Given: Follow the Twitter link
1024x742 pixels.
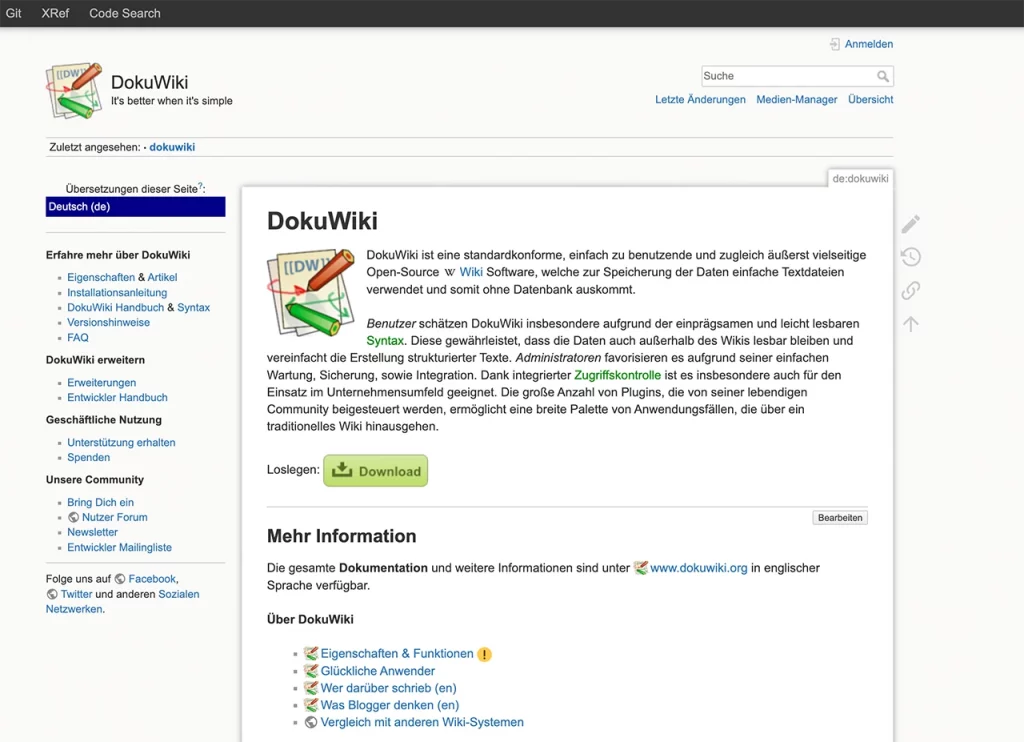Looking at the screenshot, I should [x=76, y=594].
